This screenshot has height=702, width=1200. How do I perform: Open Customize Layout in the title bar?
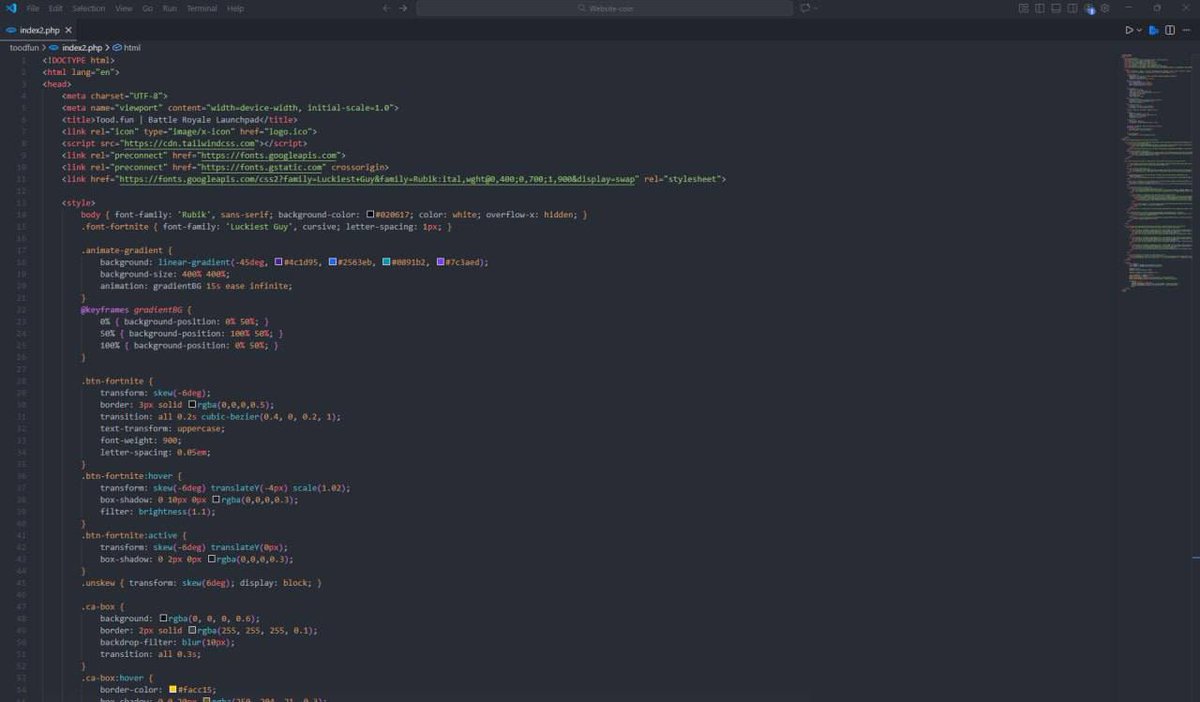point(1024,8)
